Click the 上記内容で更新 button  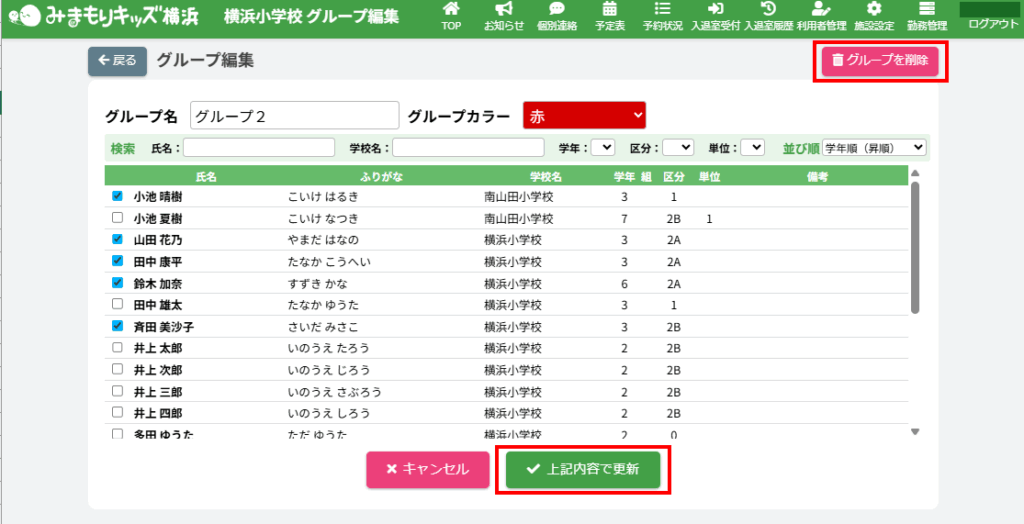coord(583,469)
